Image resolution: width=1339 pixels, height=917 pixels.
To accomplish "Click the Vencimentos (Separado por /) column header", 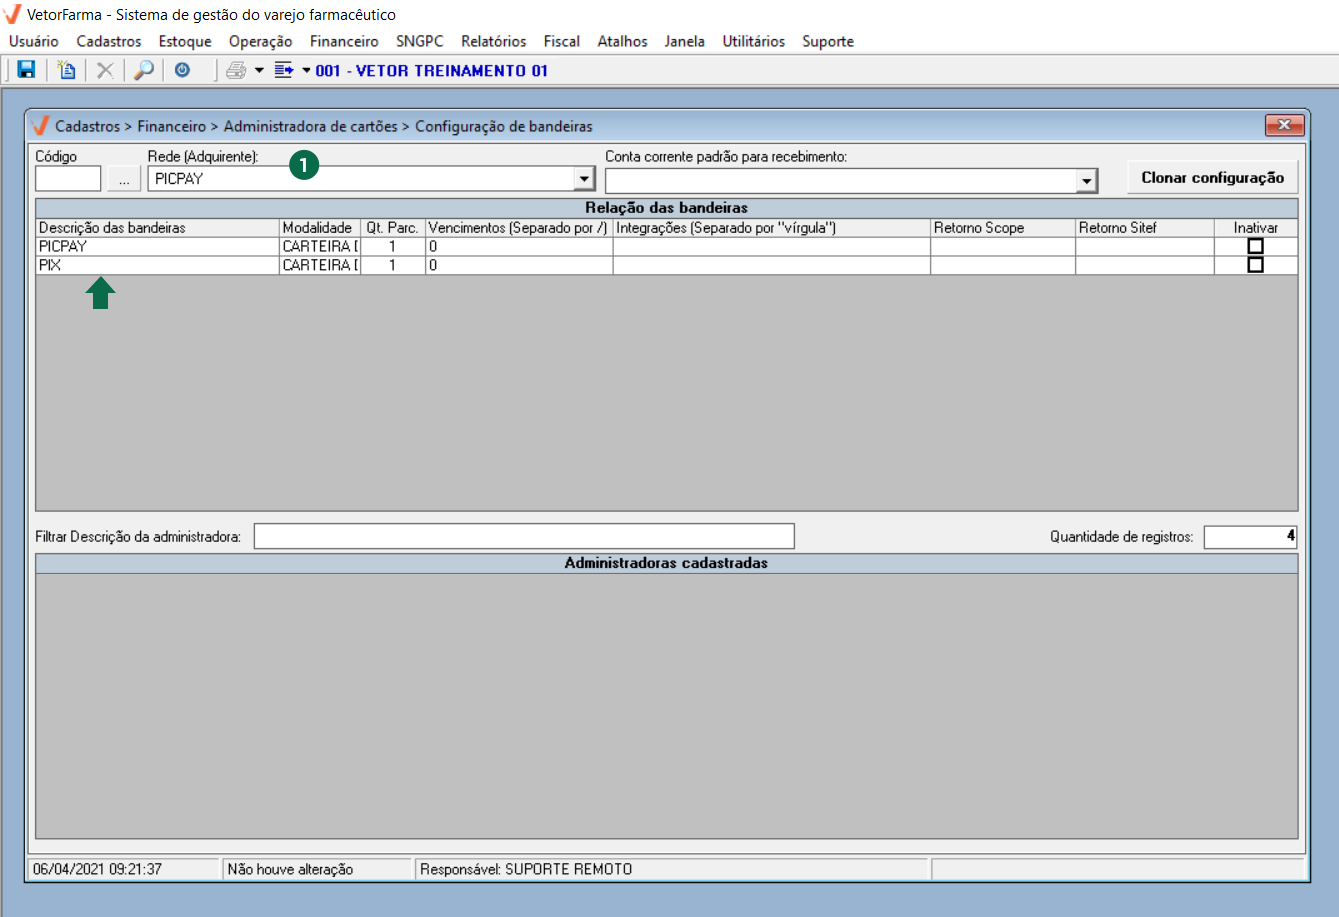I will click(x=519, y=228).
